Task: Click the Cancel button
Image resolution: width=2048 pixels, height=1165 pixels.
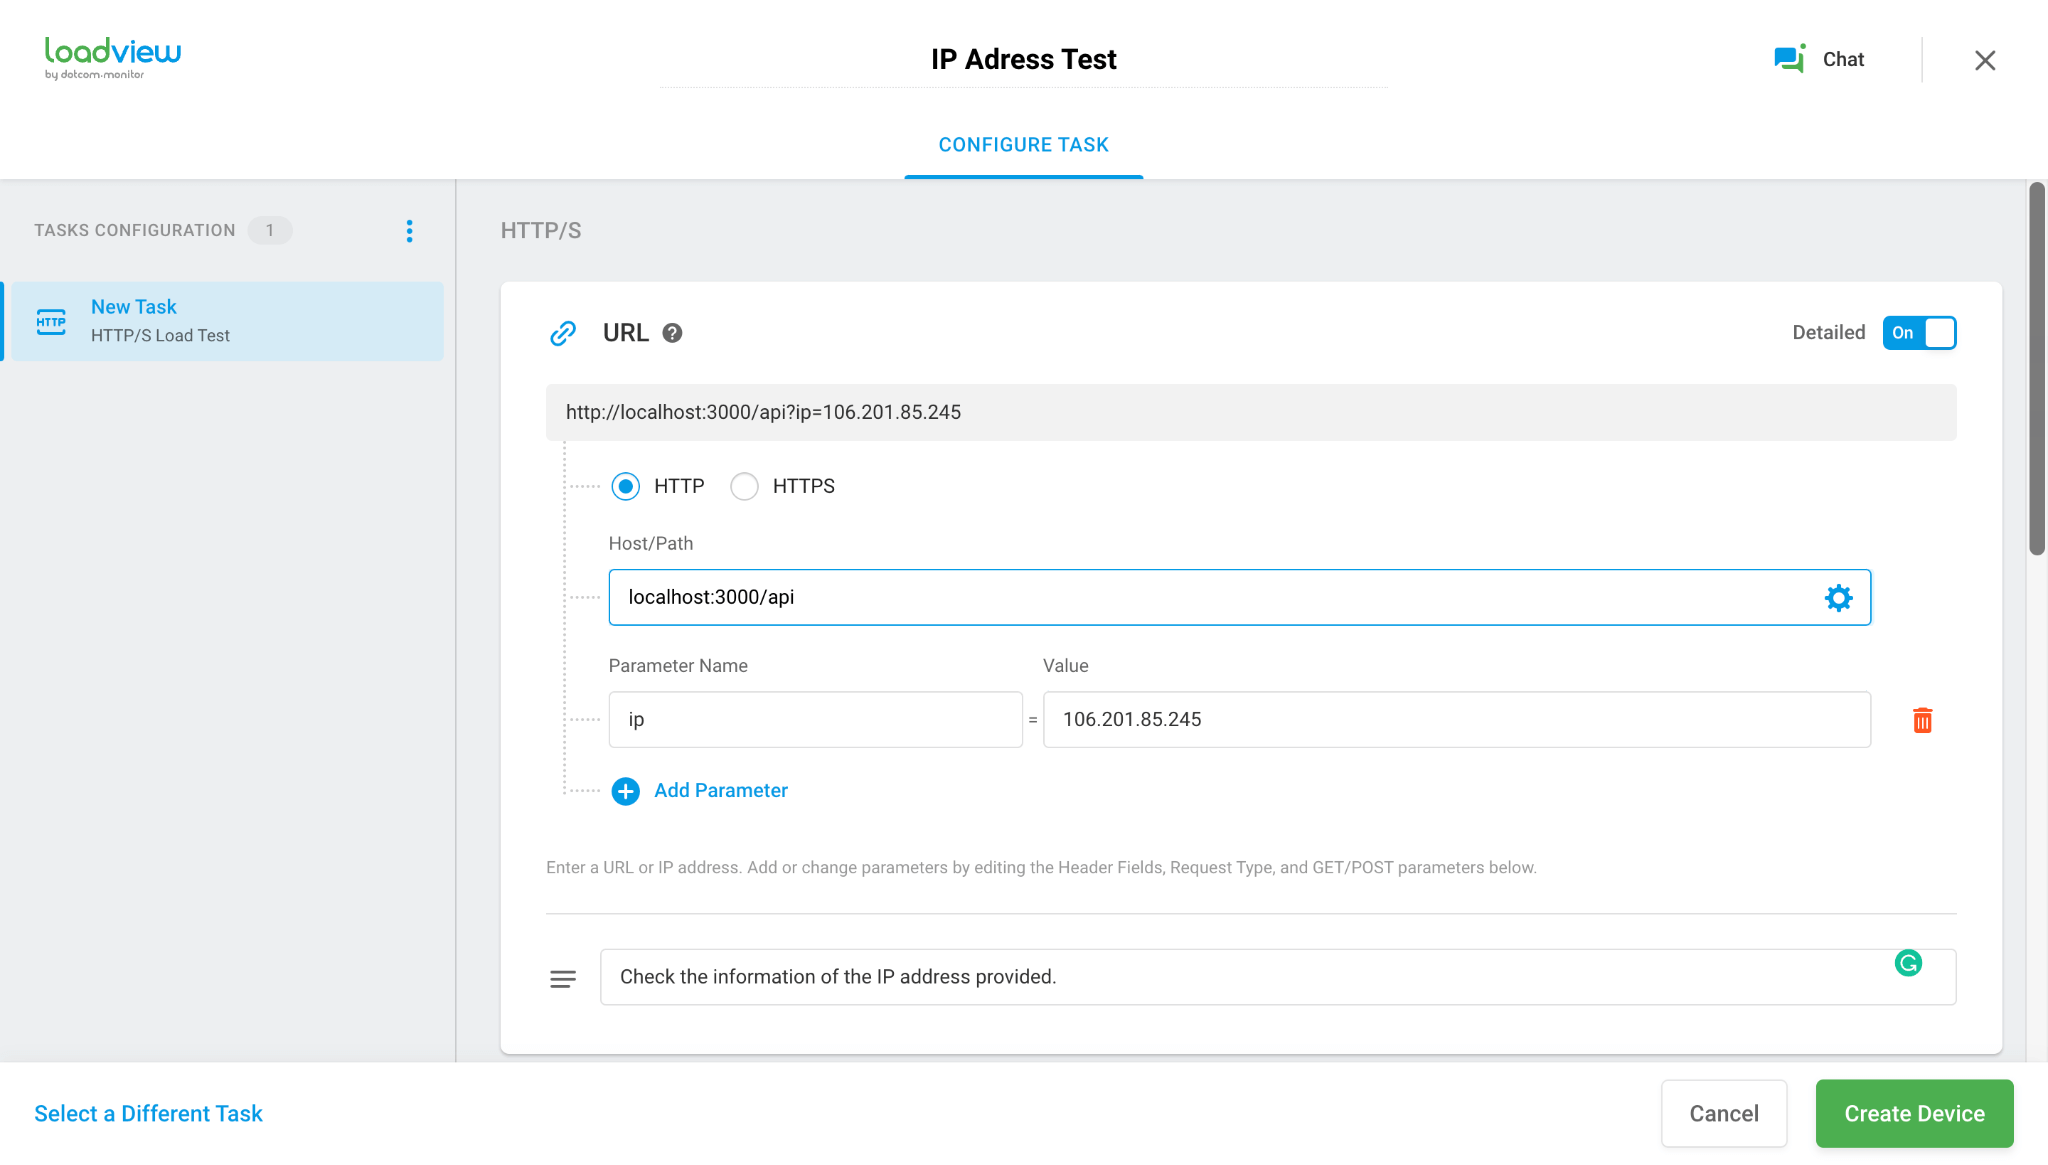Action: (x=1723, y=1113)
